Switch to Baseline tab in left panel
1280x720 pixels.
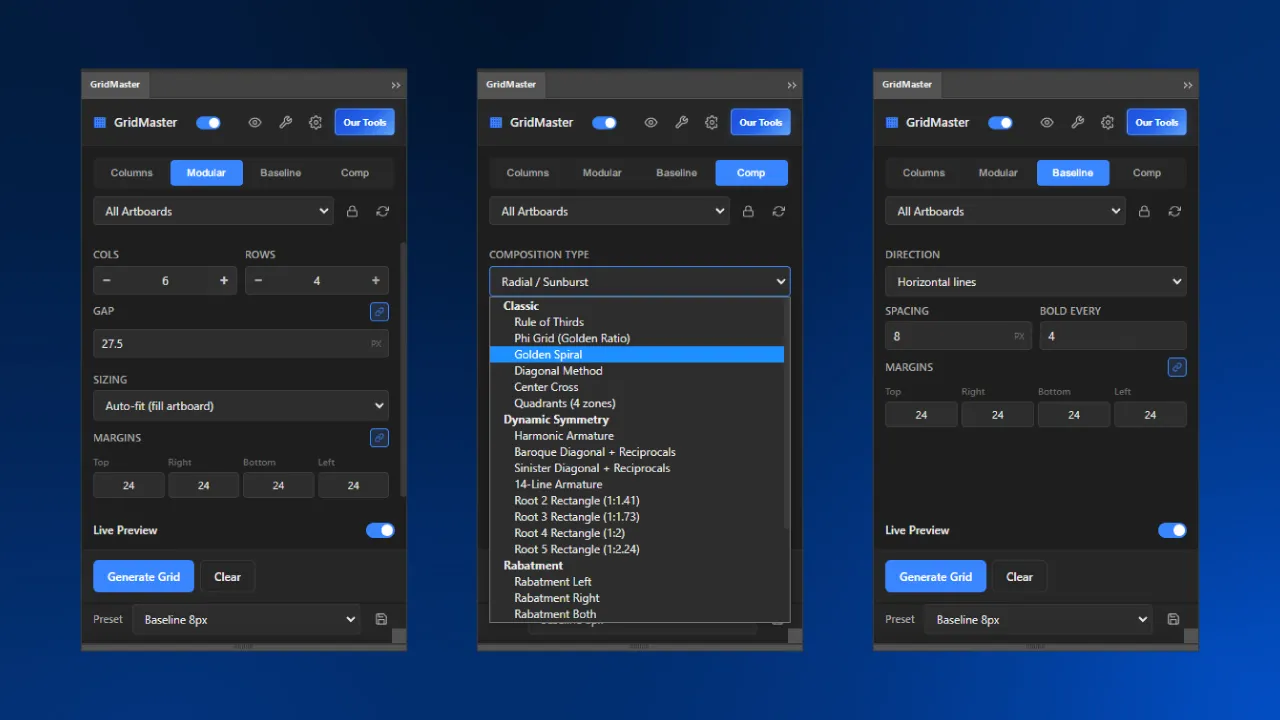[x=281, y=173]
